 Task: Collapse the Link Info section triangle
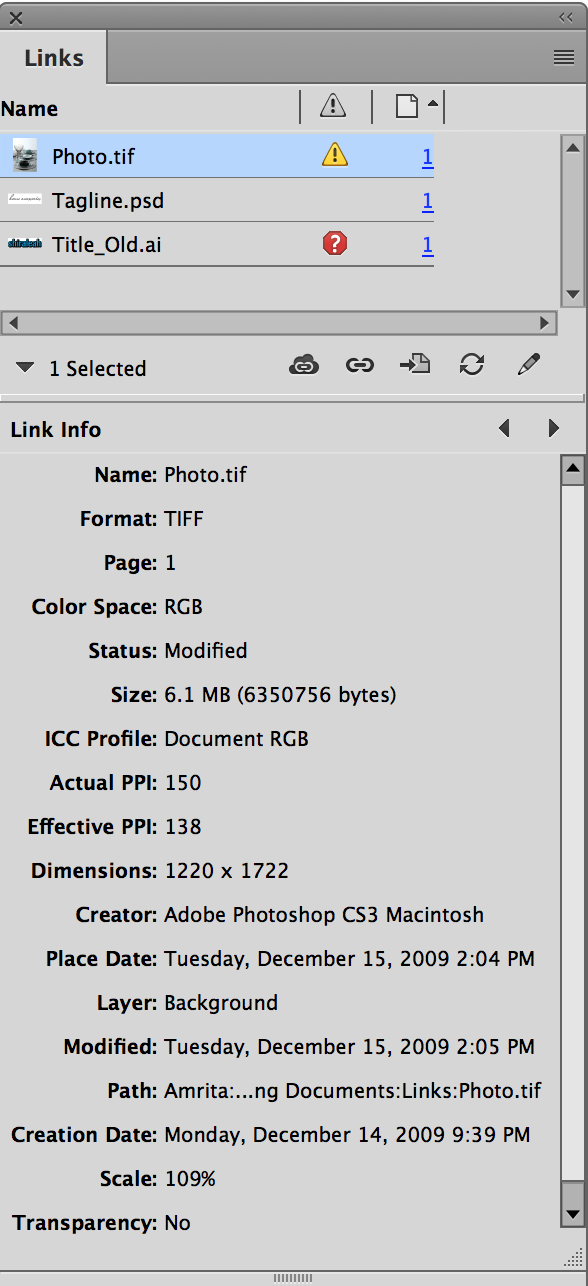[x=23, y=367]
